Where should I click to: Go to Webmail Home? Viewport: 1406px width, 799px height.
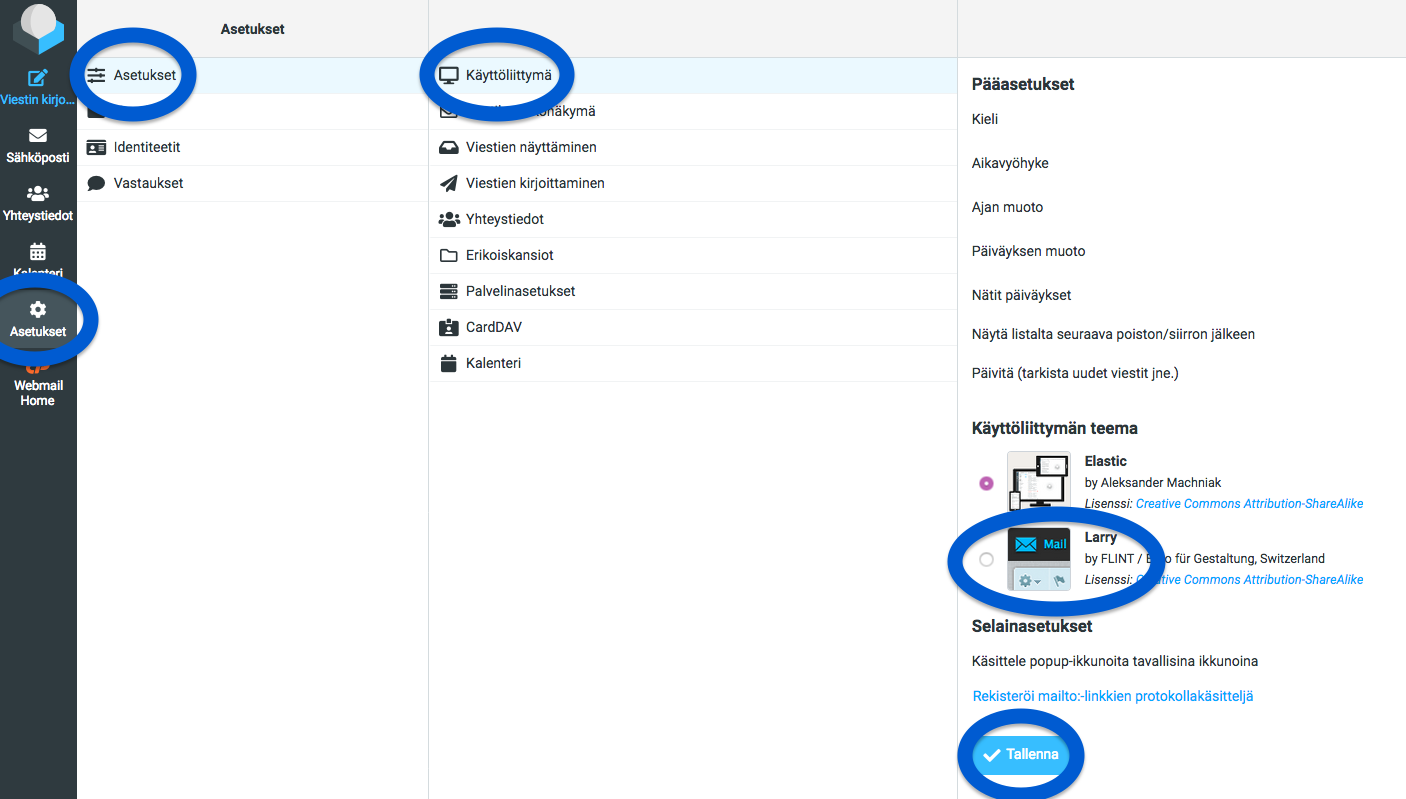38,392
